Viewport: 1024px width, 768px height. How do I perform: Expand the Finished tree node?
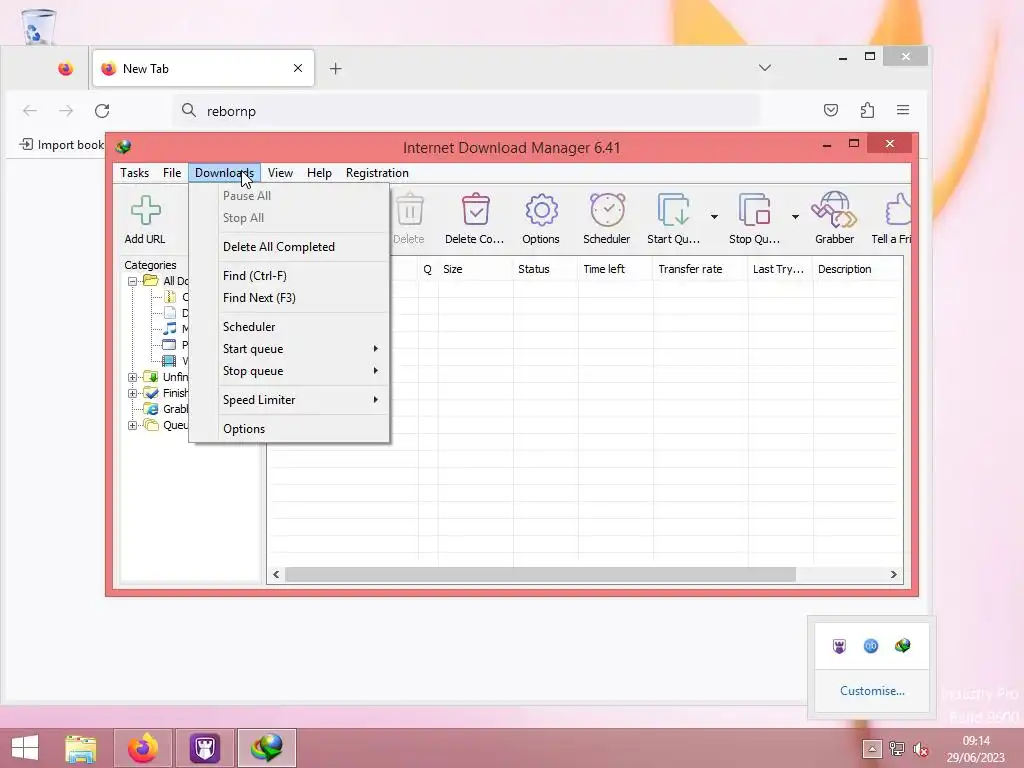tap(133, 393)
